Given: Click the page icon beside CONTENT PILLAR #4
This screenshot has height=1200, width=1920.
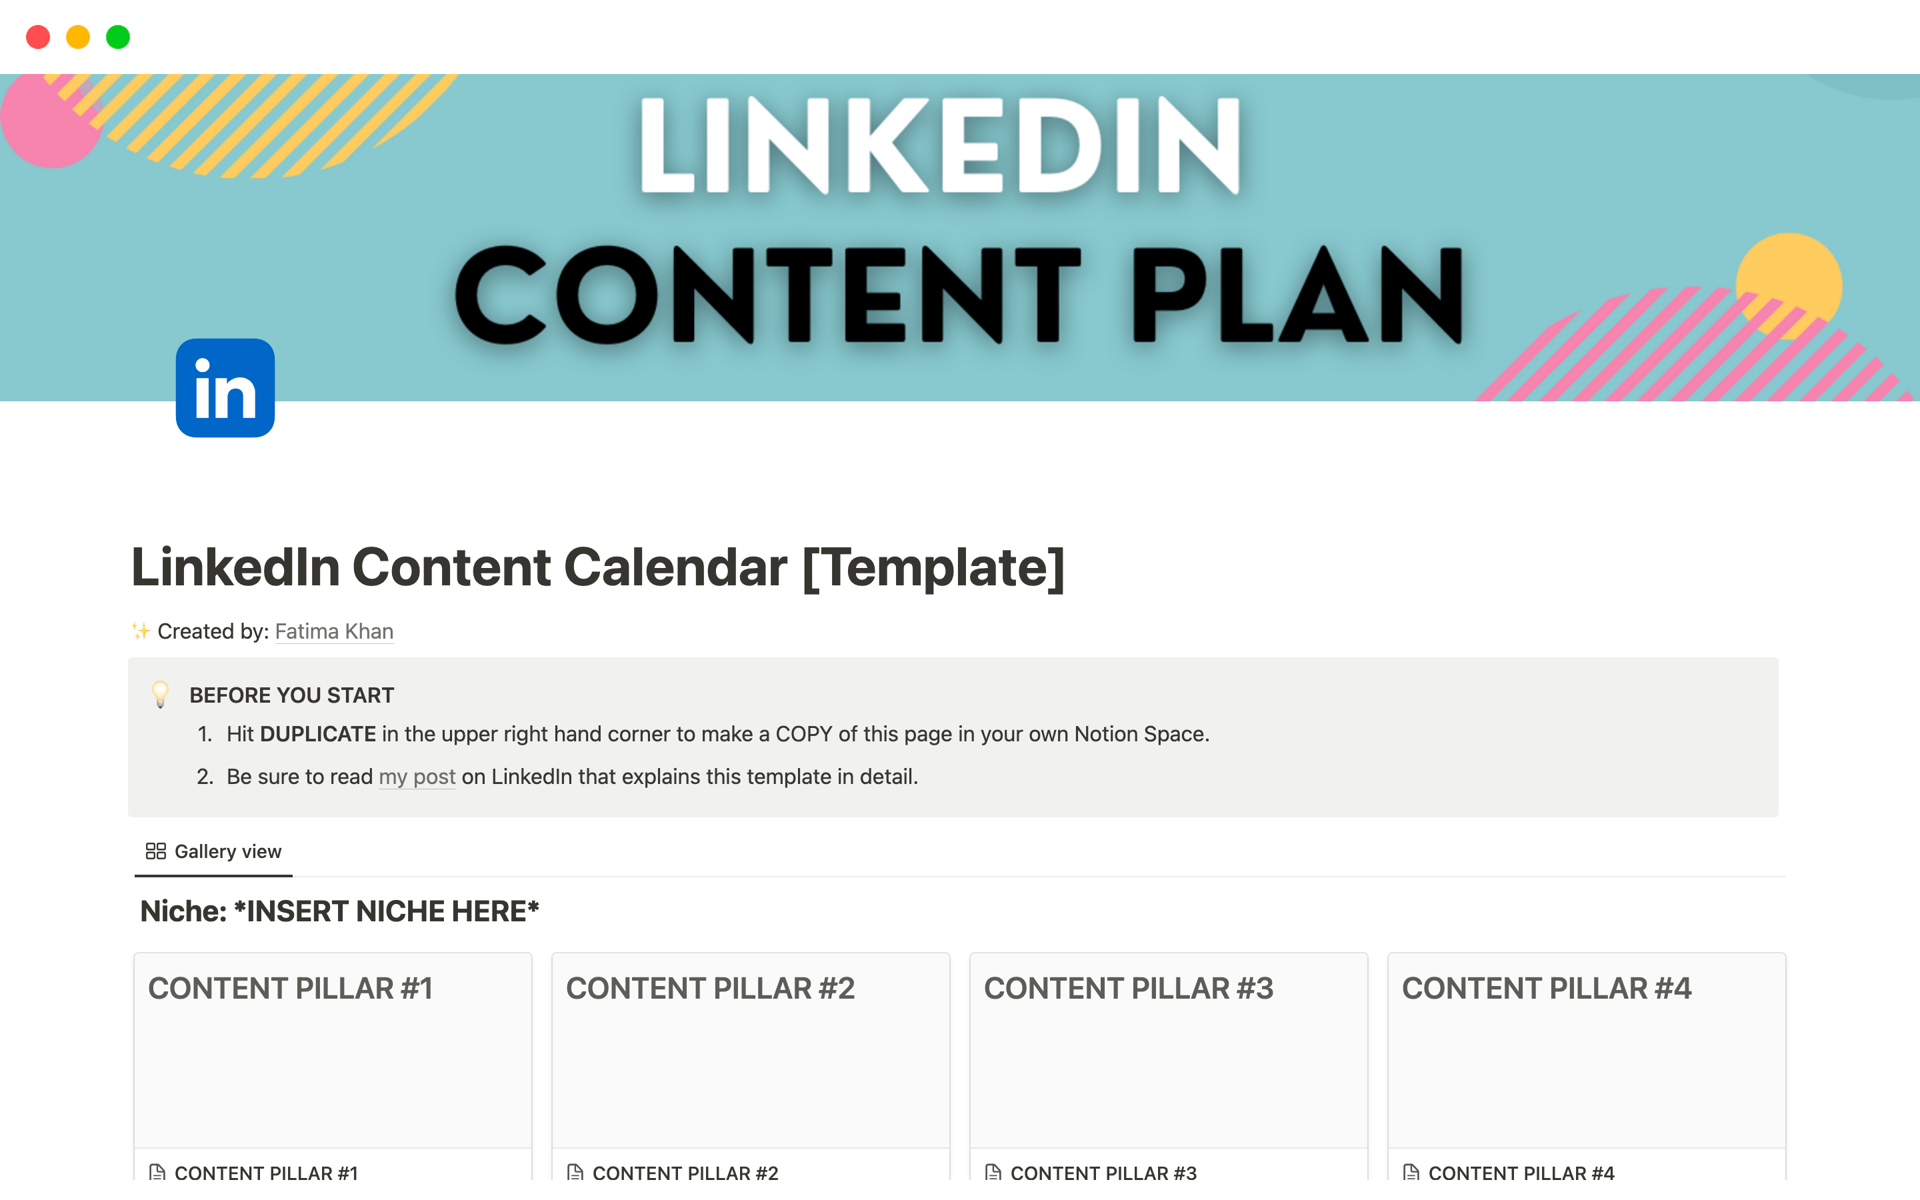Looking at the screenshot, I should tap(1411, 1172).
